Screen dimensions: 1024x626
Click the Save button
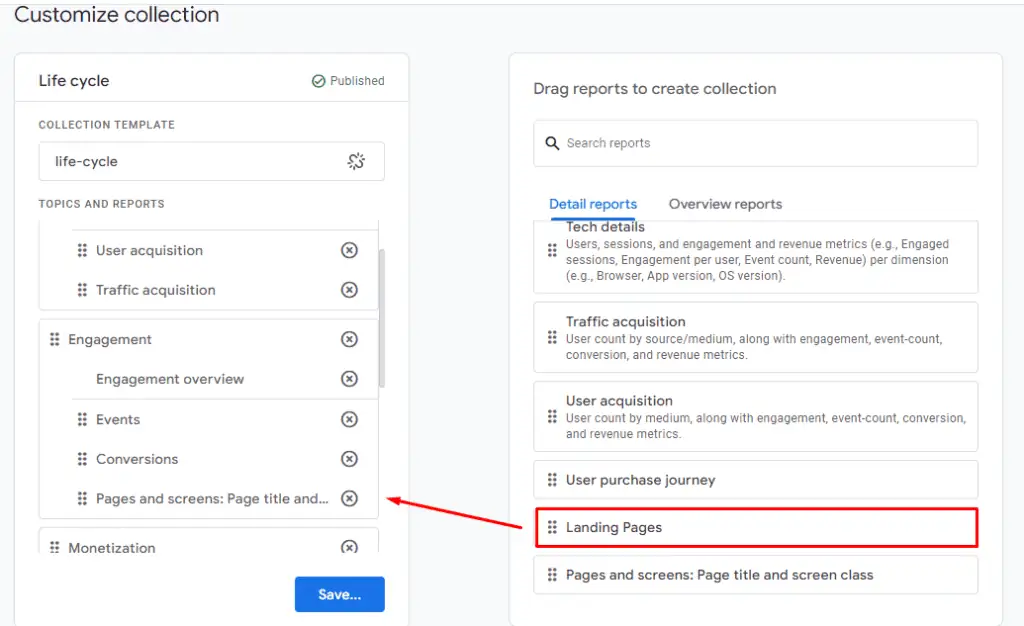339,594
